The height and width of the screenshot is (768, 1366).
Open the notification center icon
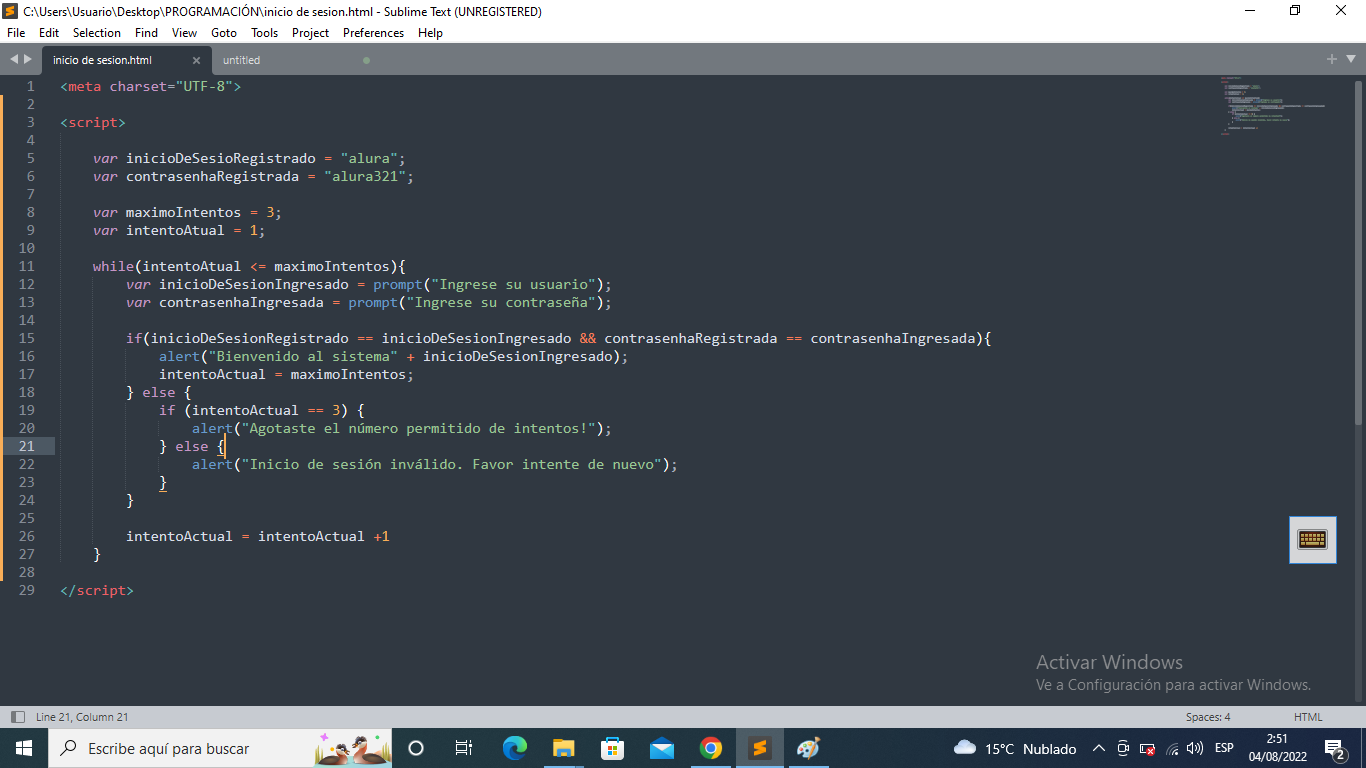coord(1335,748)
